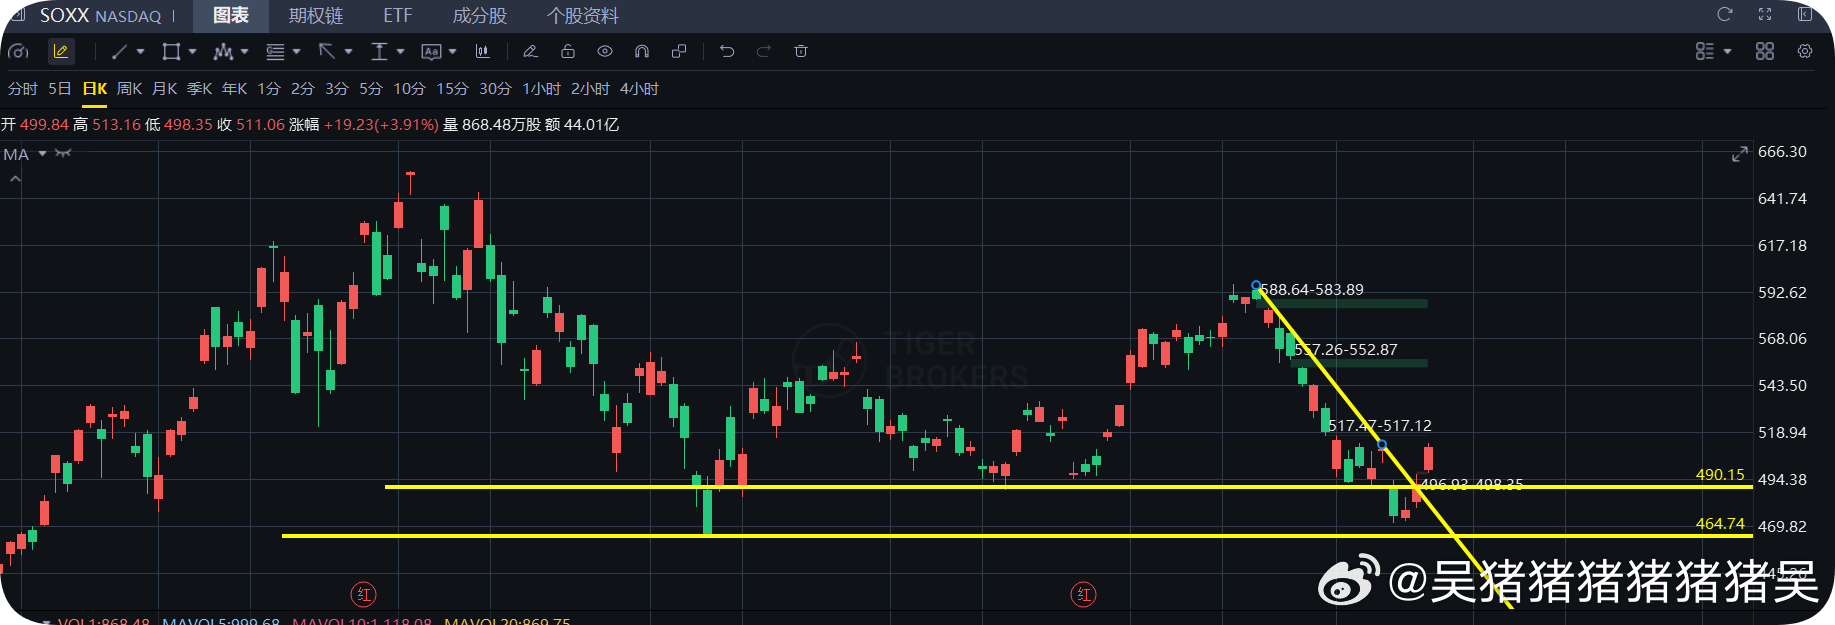Click the 588.64-583.89 price gap label
Viewport: 1835px width, 625px height.
pos(1312,290)
